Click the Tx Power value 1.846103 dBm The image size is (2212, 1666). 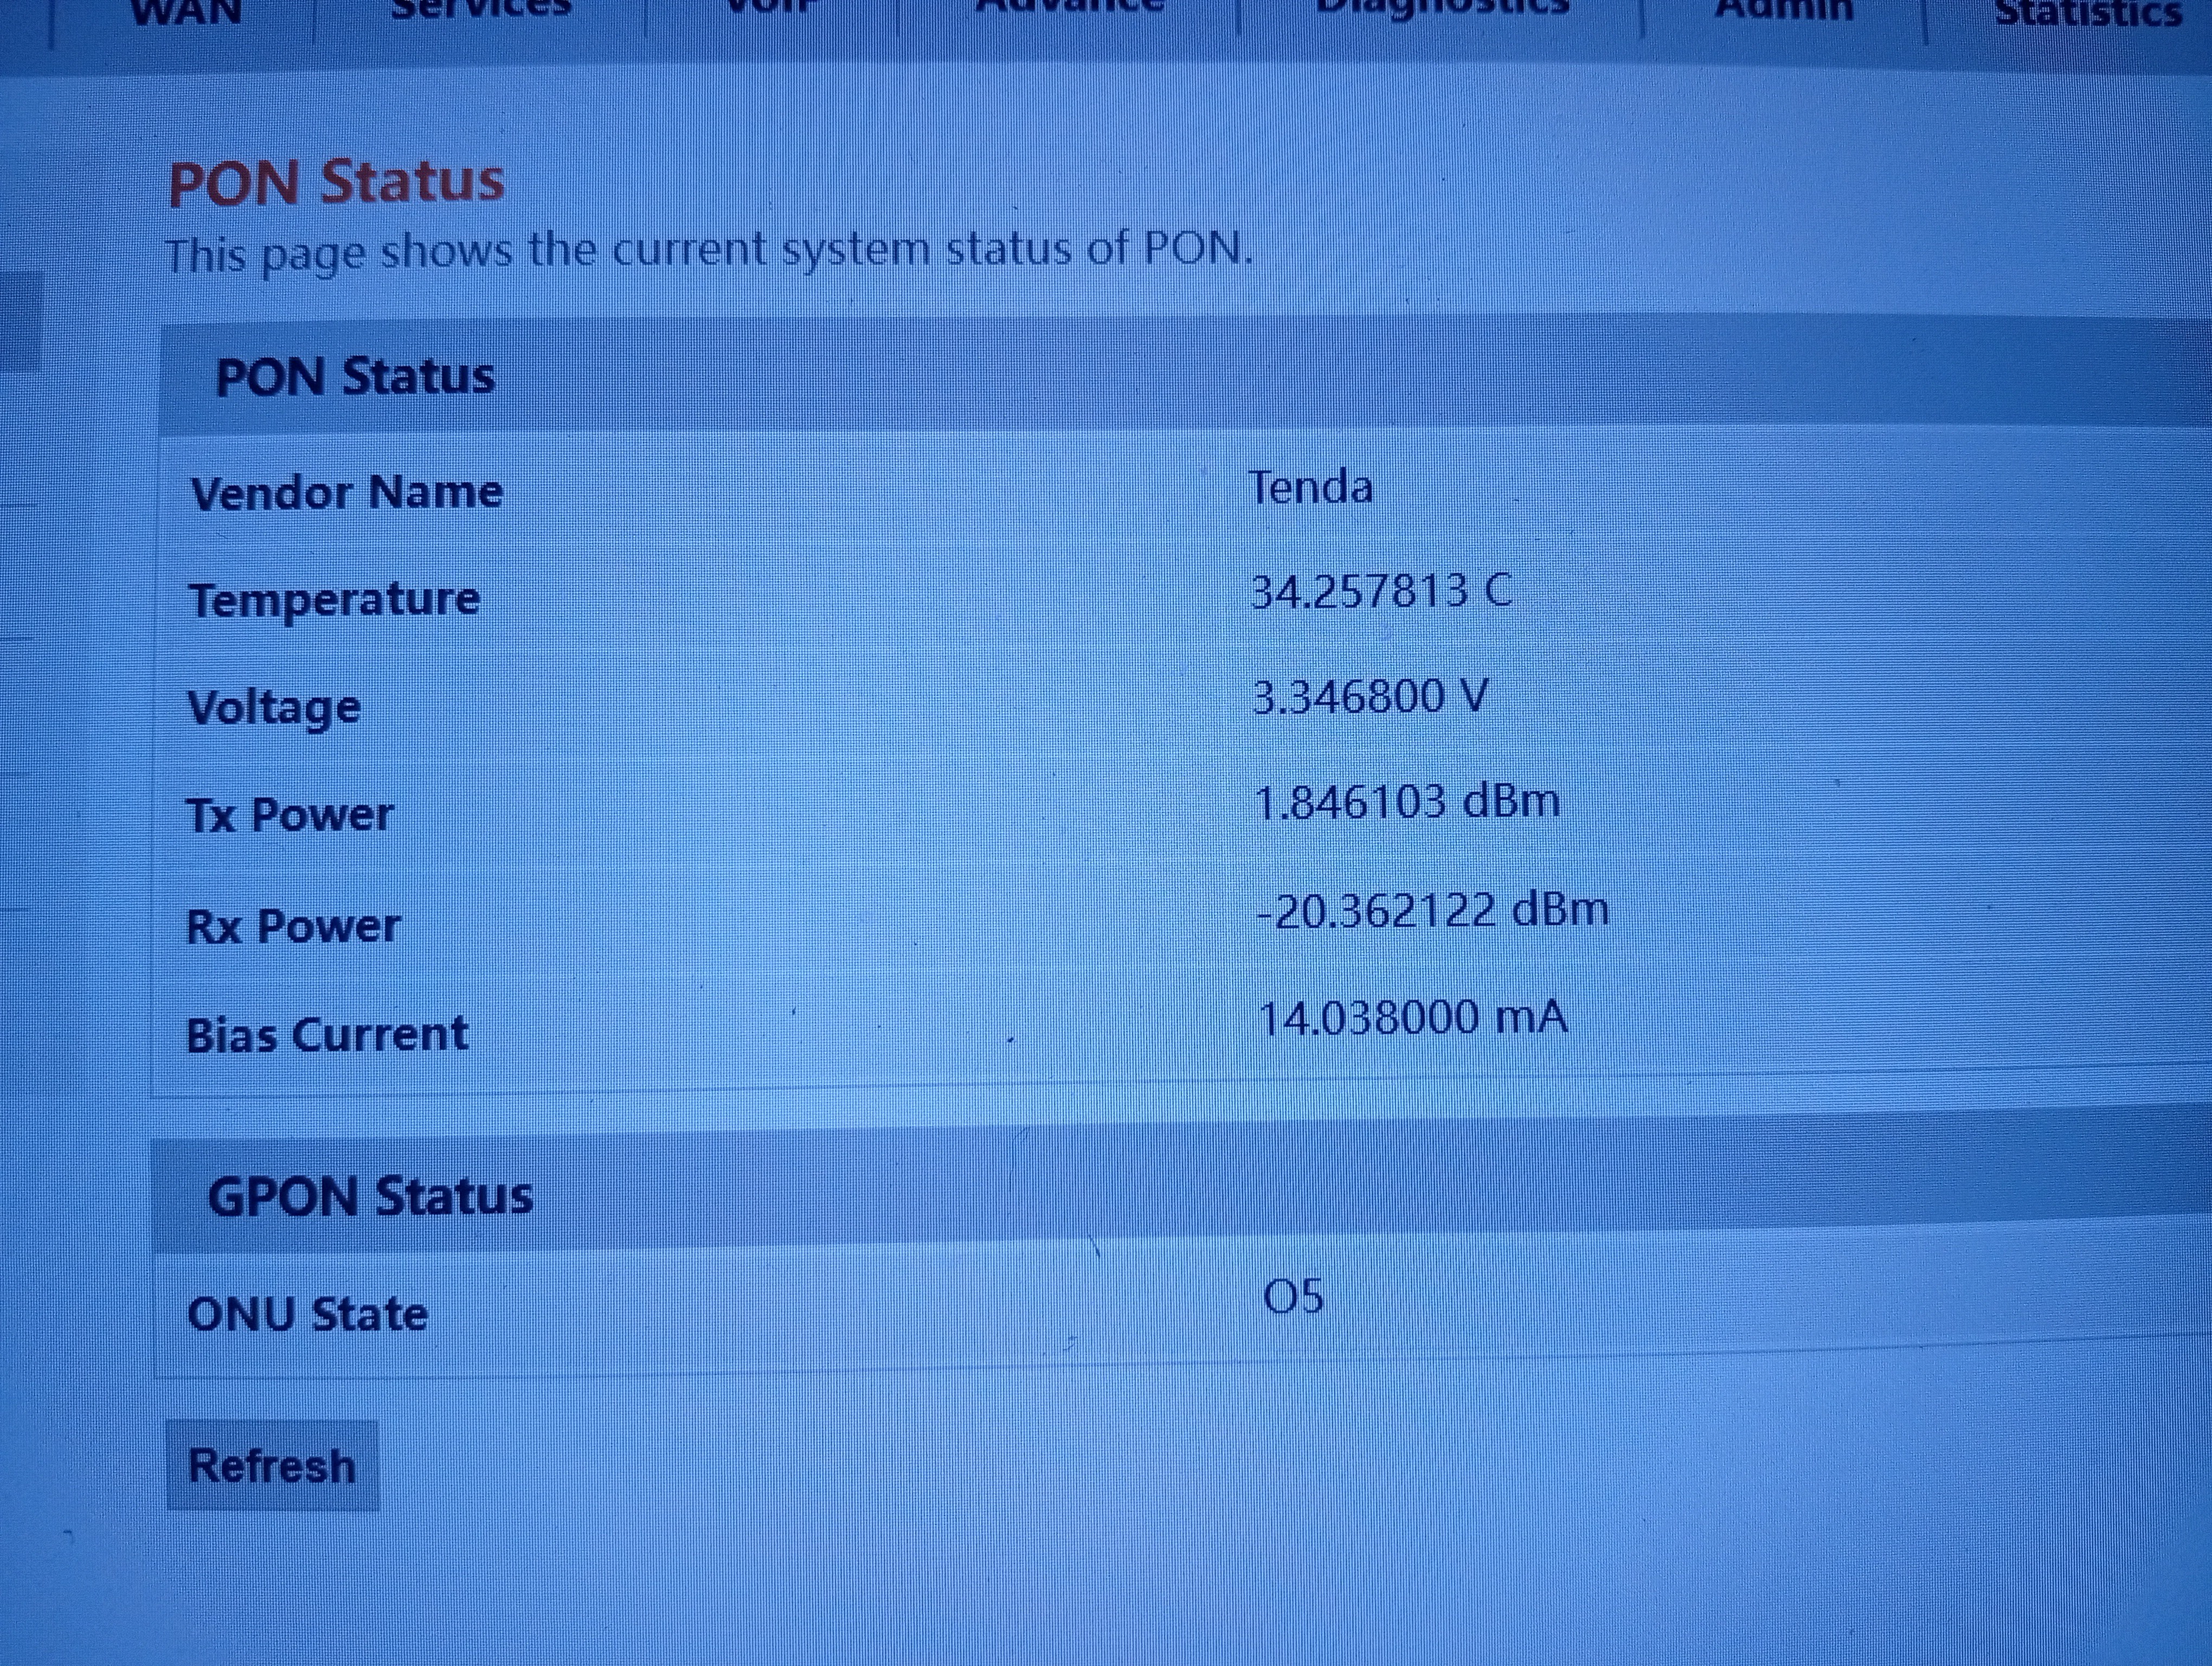pyautogui.click(x=1406, y=802)
